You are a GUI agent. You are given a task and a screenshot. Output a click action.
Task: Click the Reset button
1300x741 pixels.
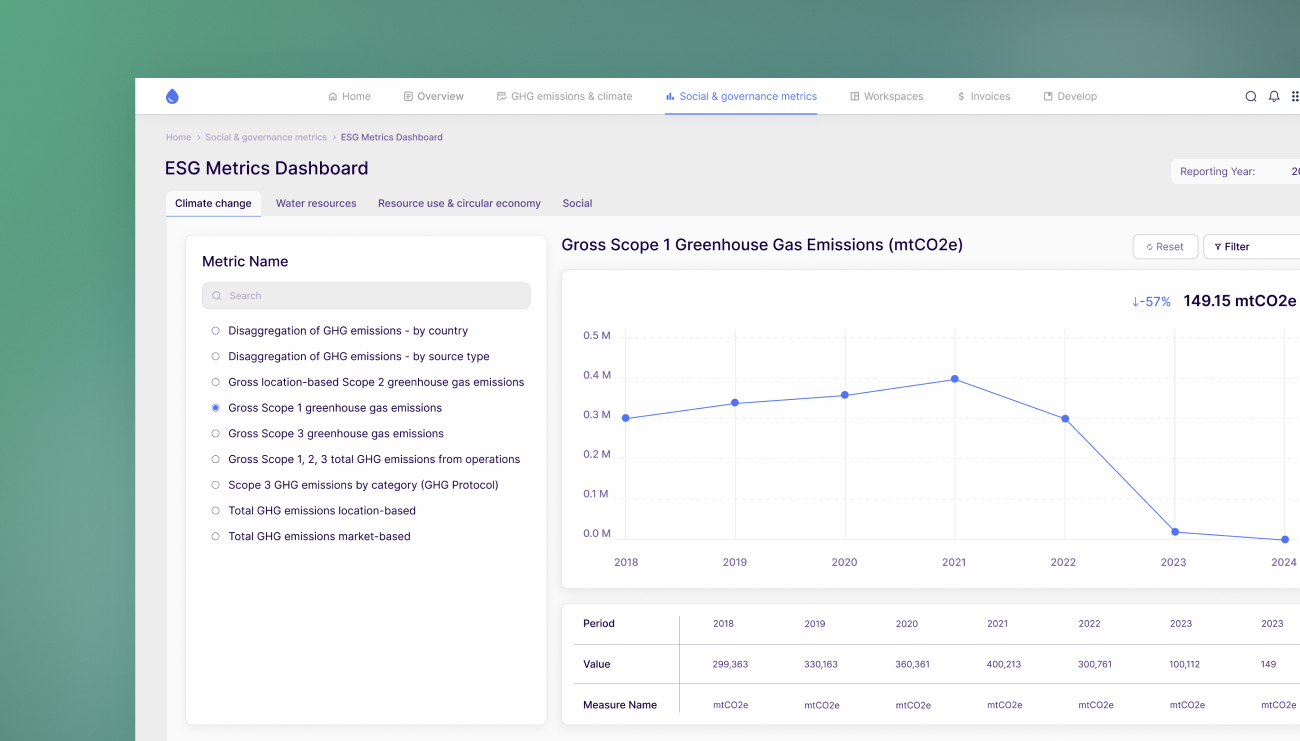pos(1165,247)
